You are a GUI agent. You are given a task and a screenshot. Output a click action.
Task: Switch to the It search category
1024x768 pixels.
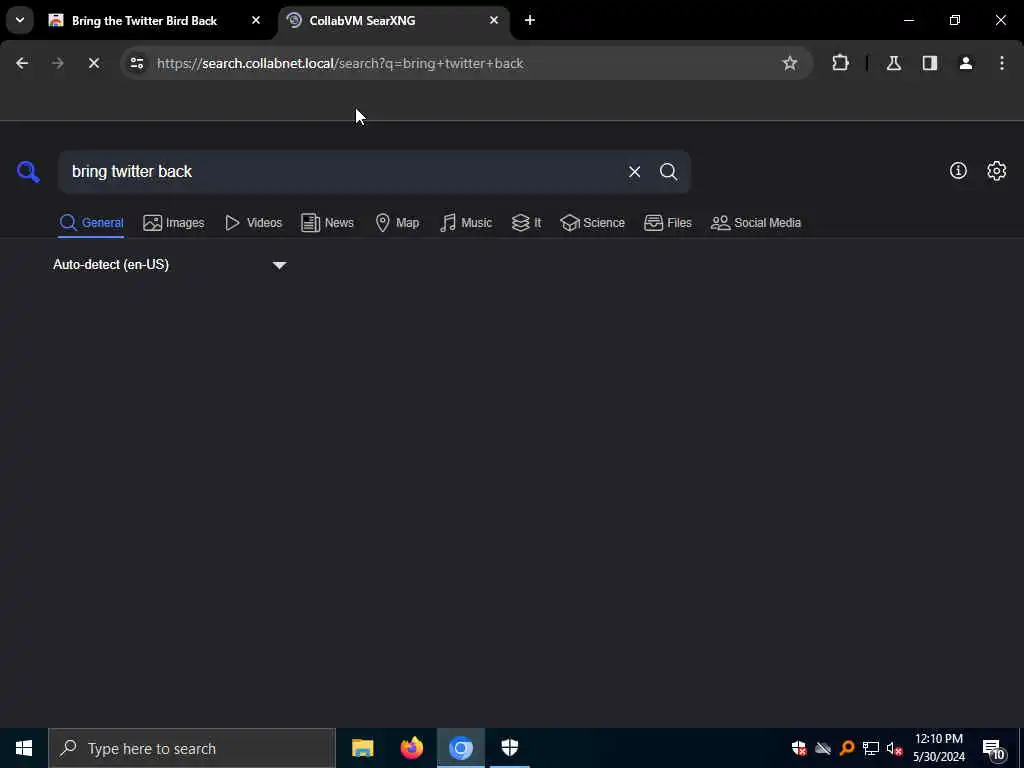click(526, 223)
